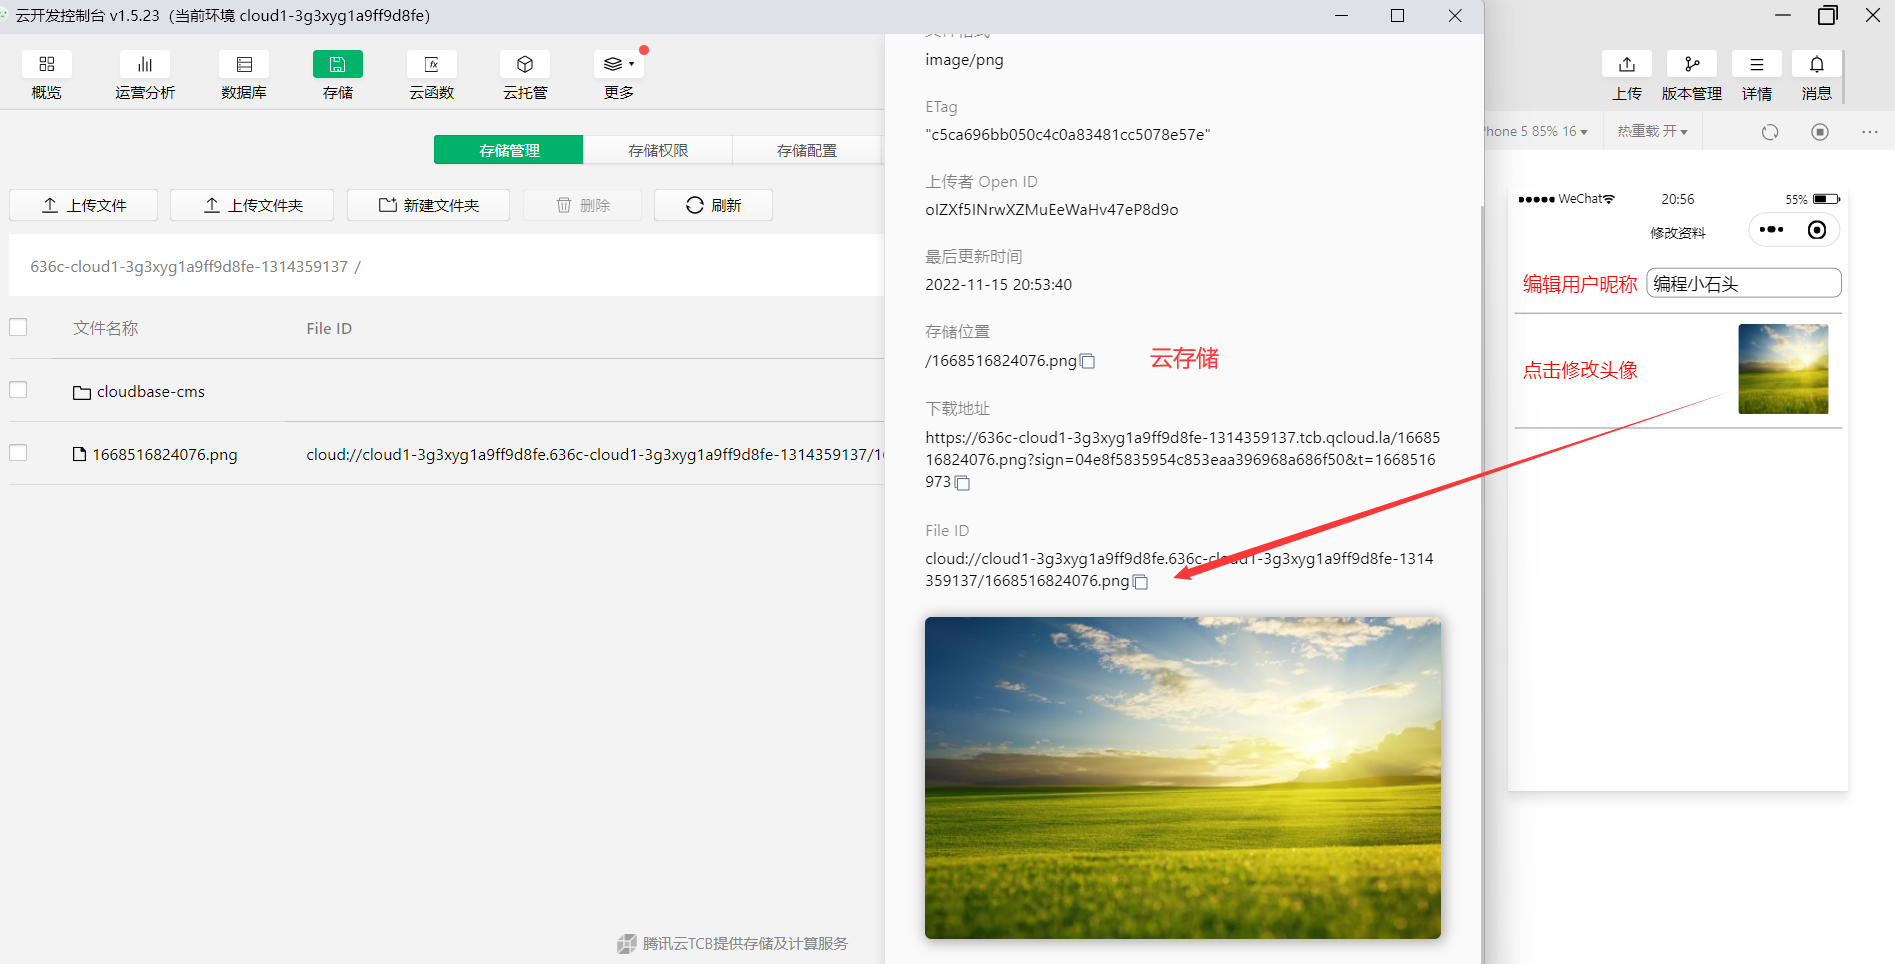Click the avatar image in simulator
This screenshot has height=964, width=1895.
[1783, 369]
